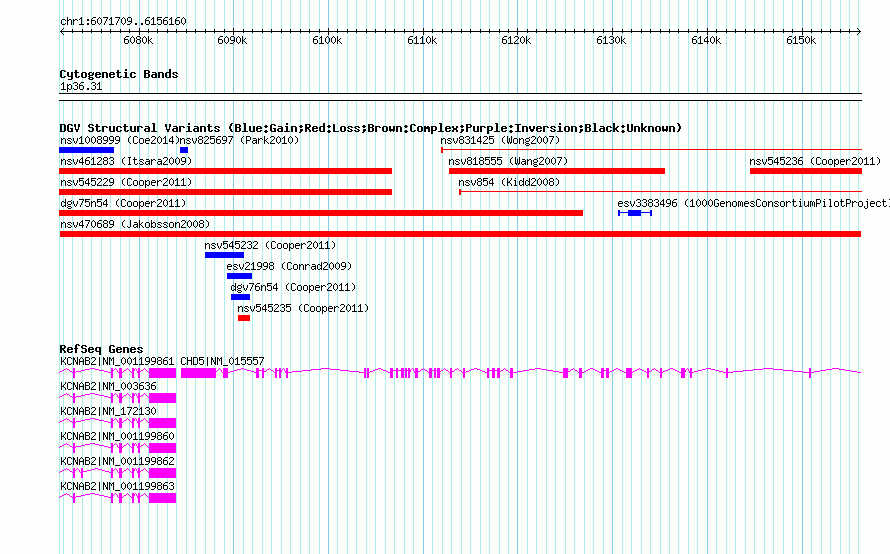Open the nsv545232 (Cooper2011) blue gain bar

coord(224,255)
